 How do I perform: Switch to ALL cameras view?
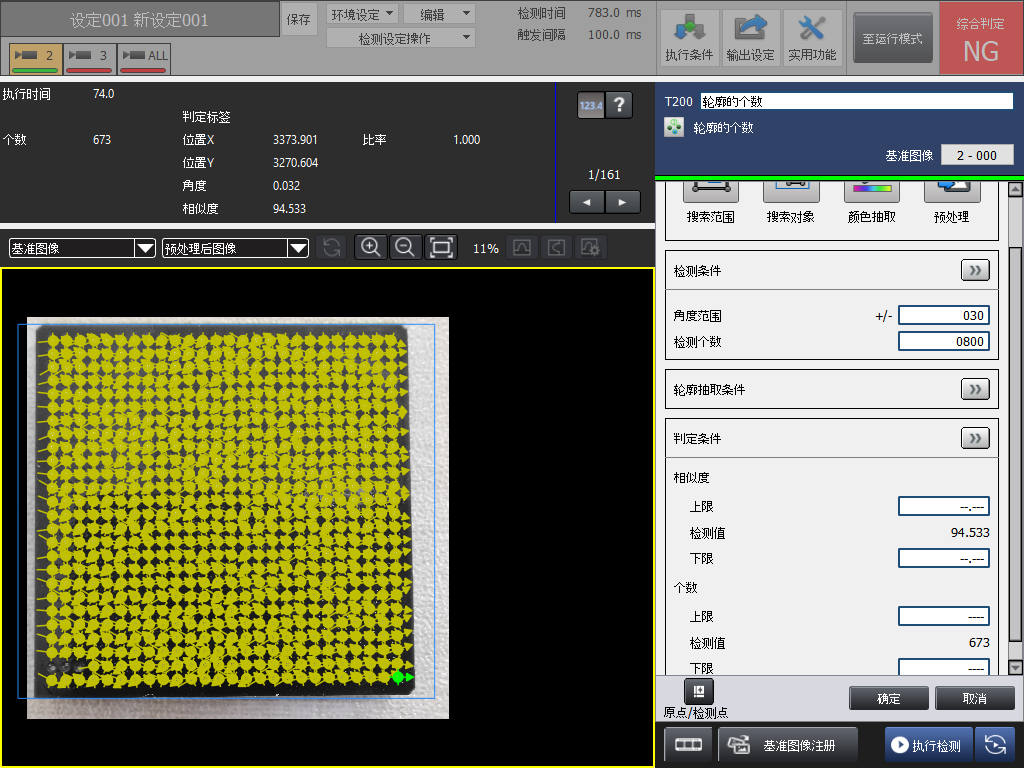(x=144, y=58)
